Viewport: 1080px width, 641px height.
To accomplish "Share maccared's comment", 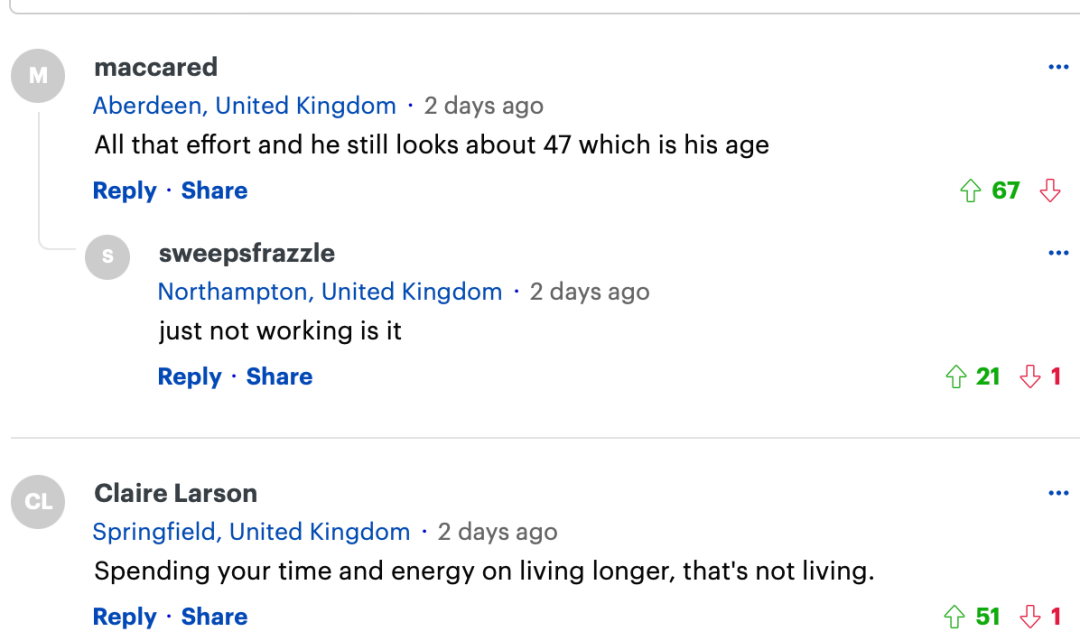I will [x=214, y=191].
